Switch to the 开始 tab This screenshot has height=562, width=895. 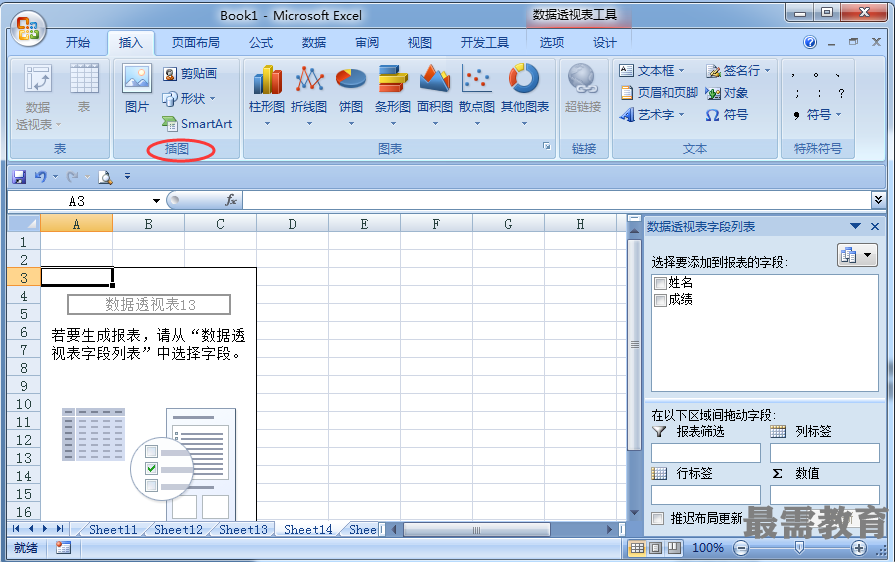pos(78,43)
